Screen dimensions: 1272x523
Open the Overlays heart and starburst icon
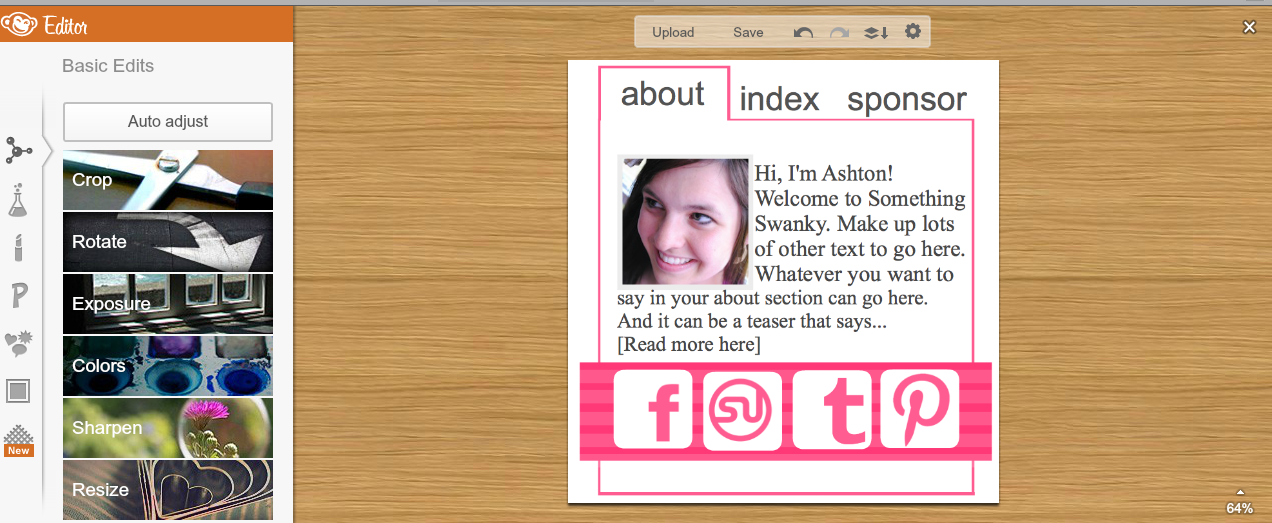coord(18,344)
